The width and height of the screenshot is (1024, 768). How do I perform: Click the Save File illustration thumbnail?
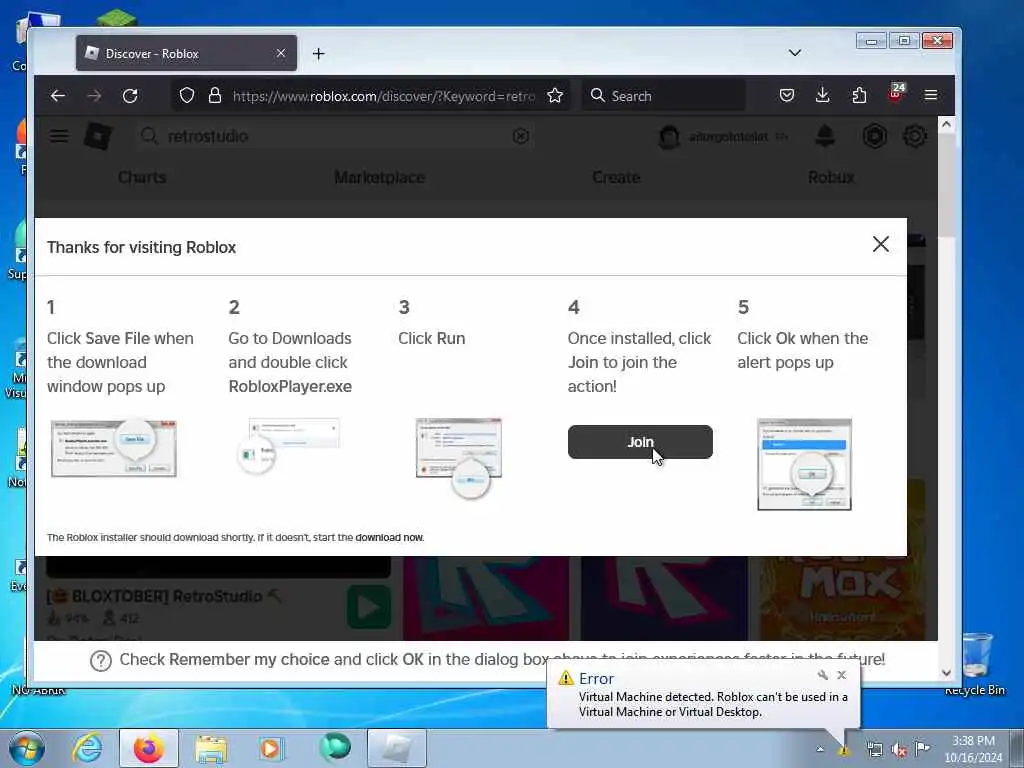click(114, 449)
